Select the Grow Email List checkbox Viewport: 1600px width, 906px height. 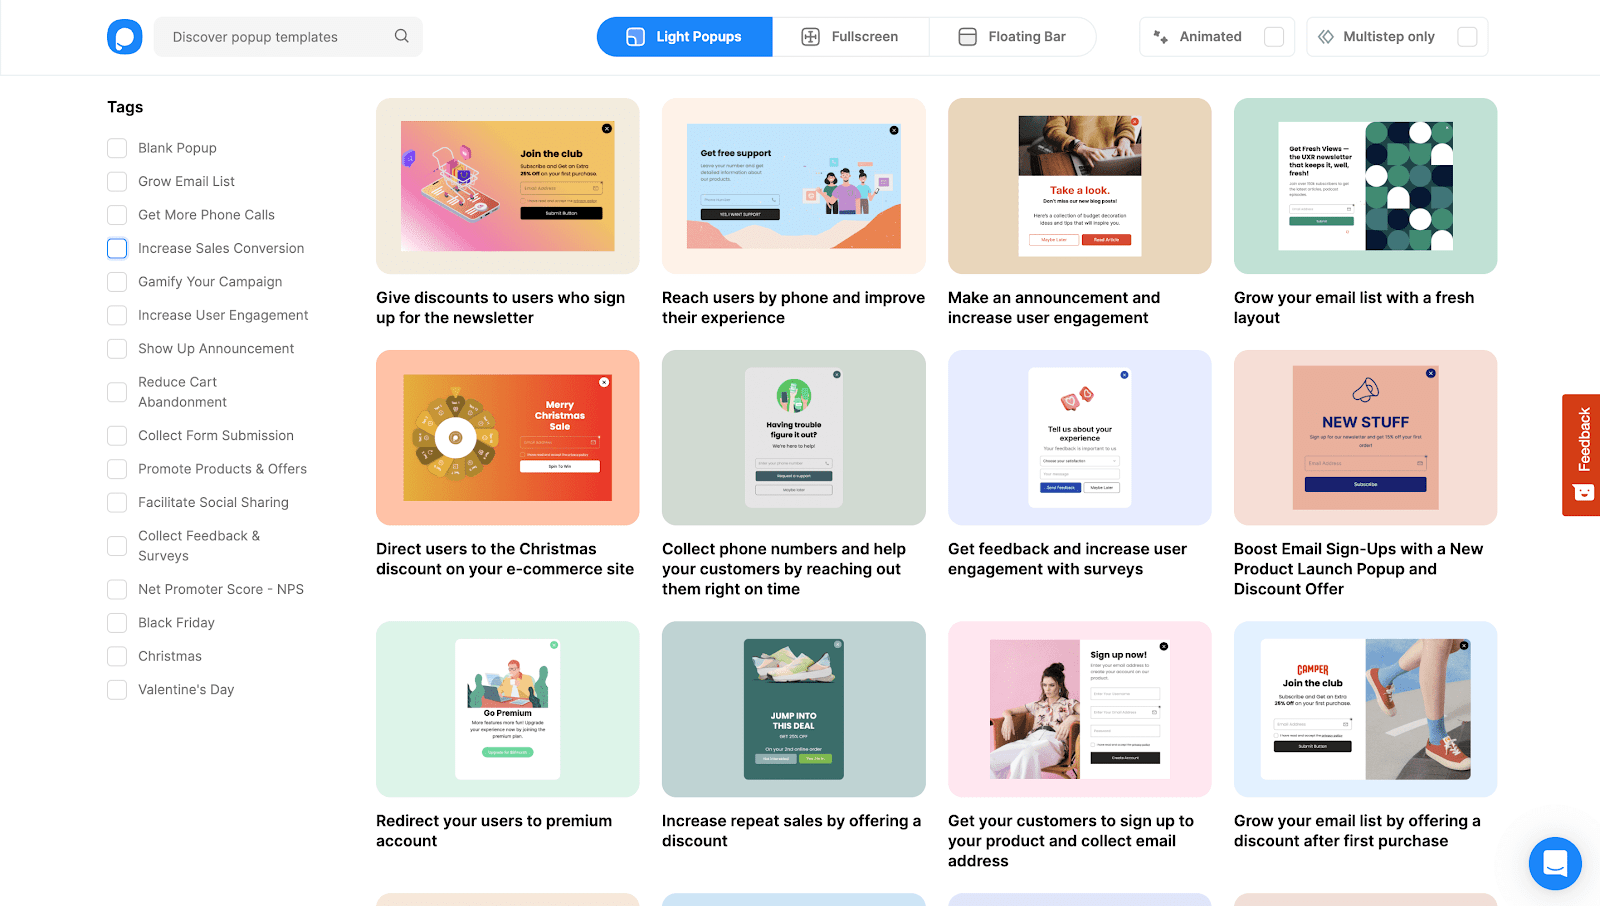[117, 181]
